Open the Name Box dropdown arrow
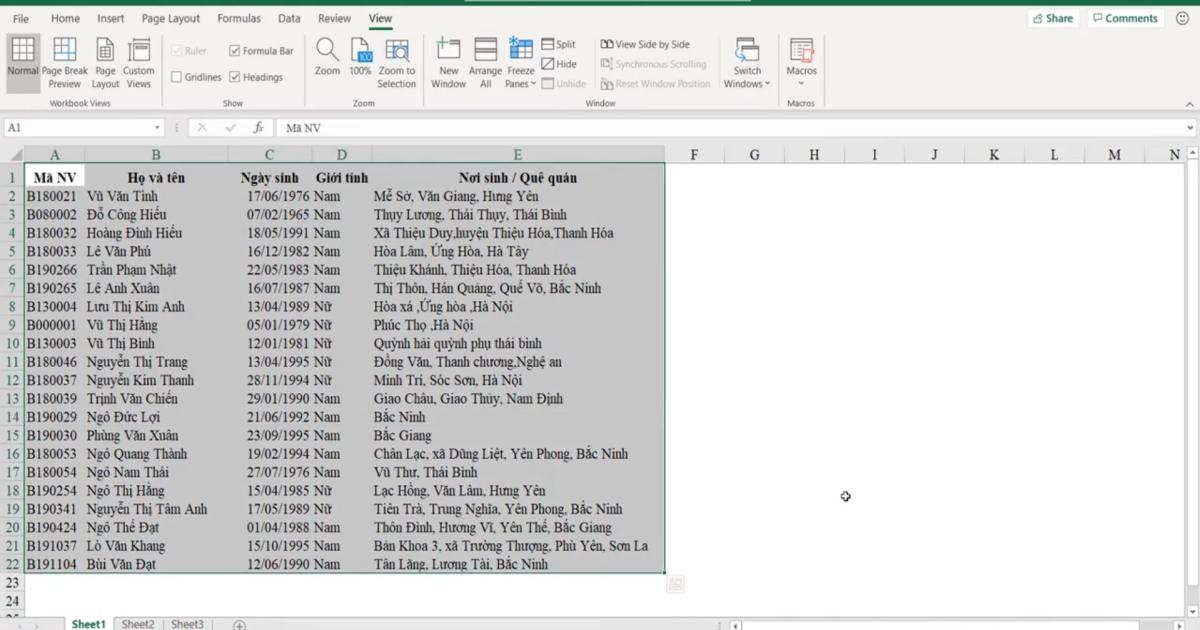 click(x=155, y=127)
